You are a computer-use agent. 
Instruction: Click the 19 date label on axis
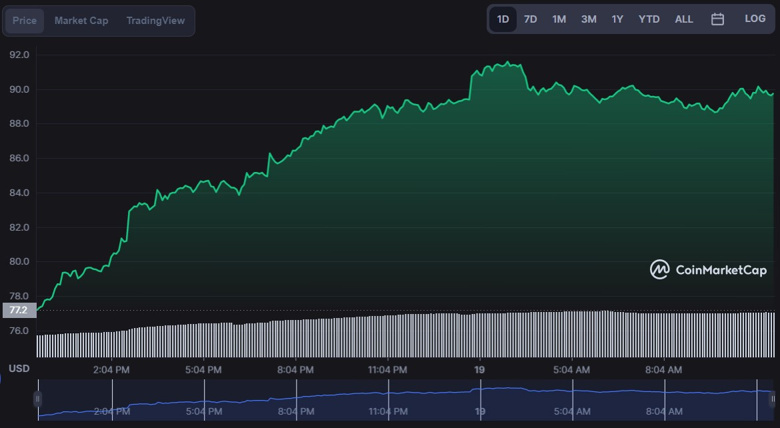pyautogui.click(x=480, y=370)
